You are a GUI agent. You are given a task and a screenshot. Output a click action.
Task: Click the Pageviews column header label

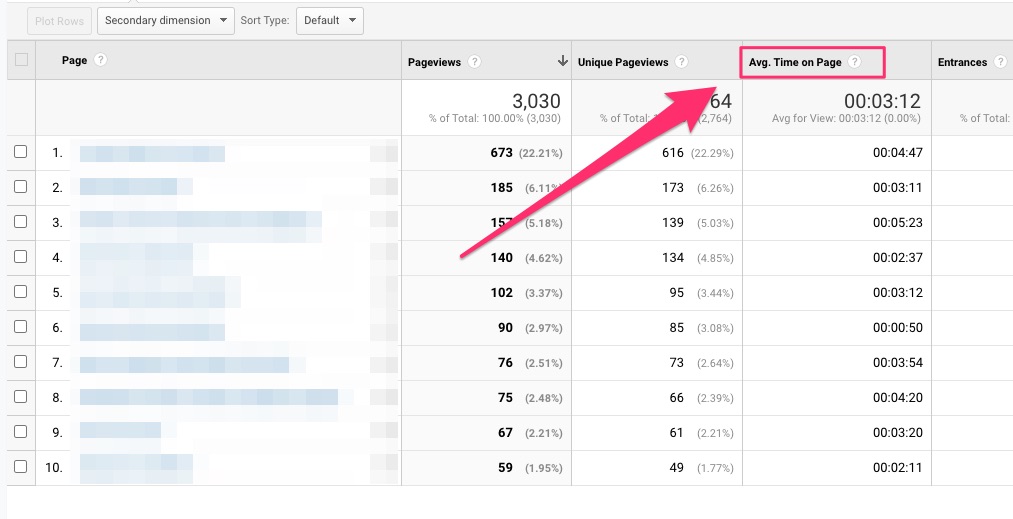coord(434,62)
